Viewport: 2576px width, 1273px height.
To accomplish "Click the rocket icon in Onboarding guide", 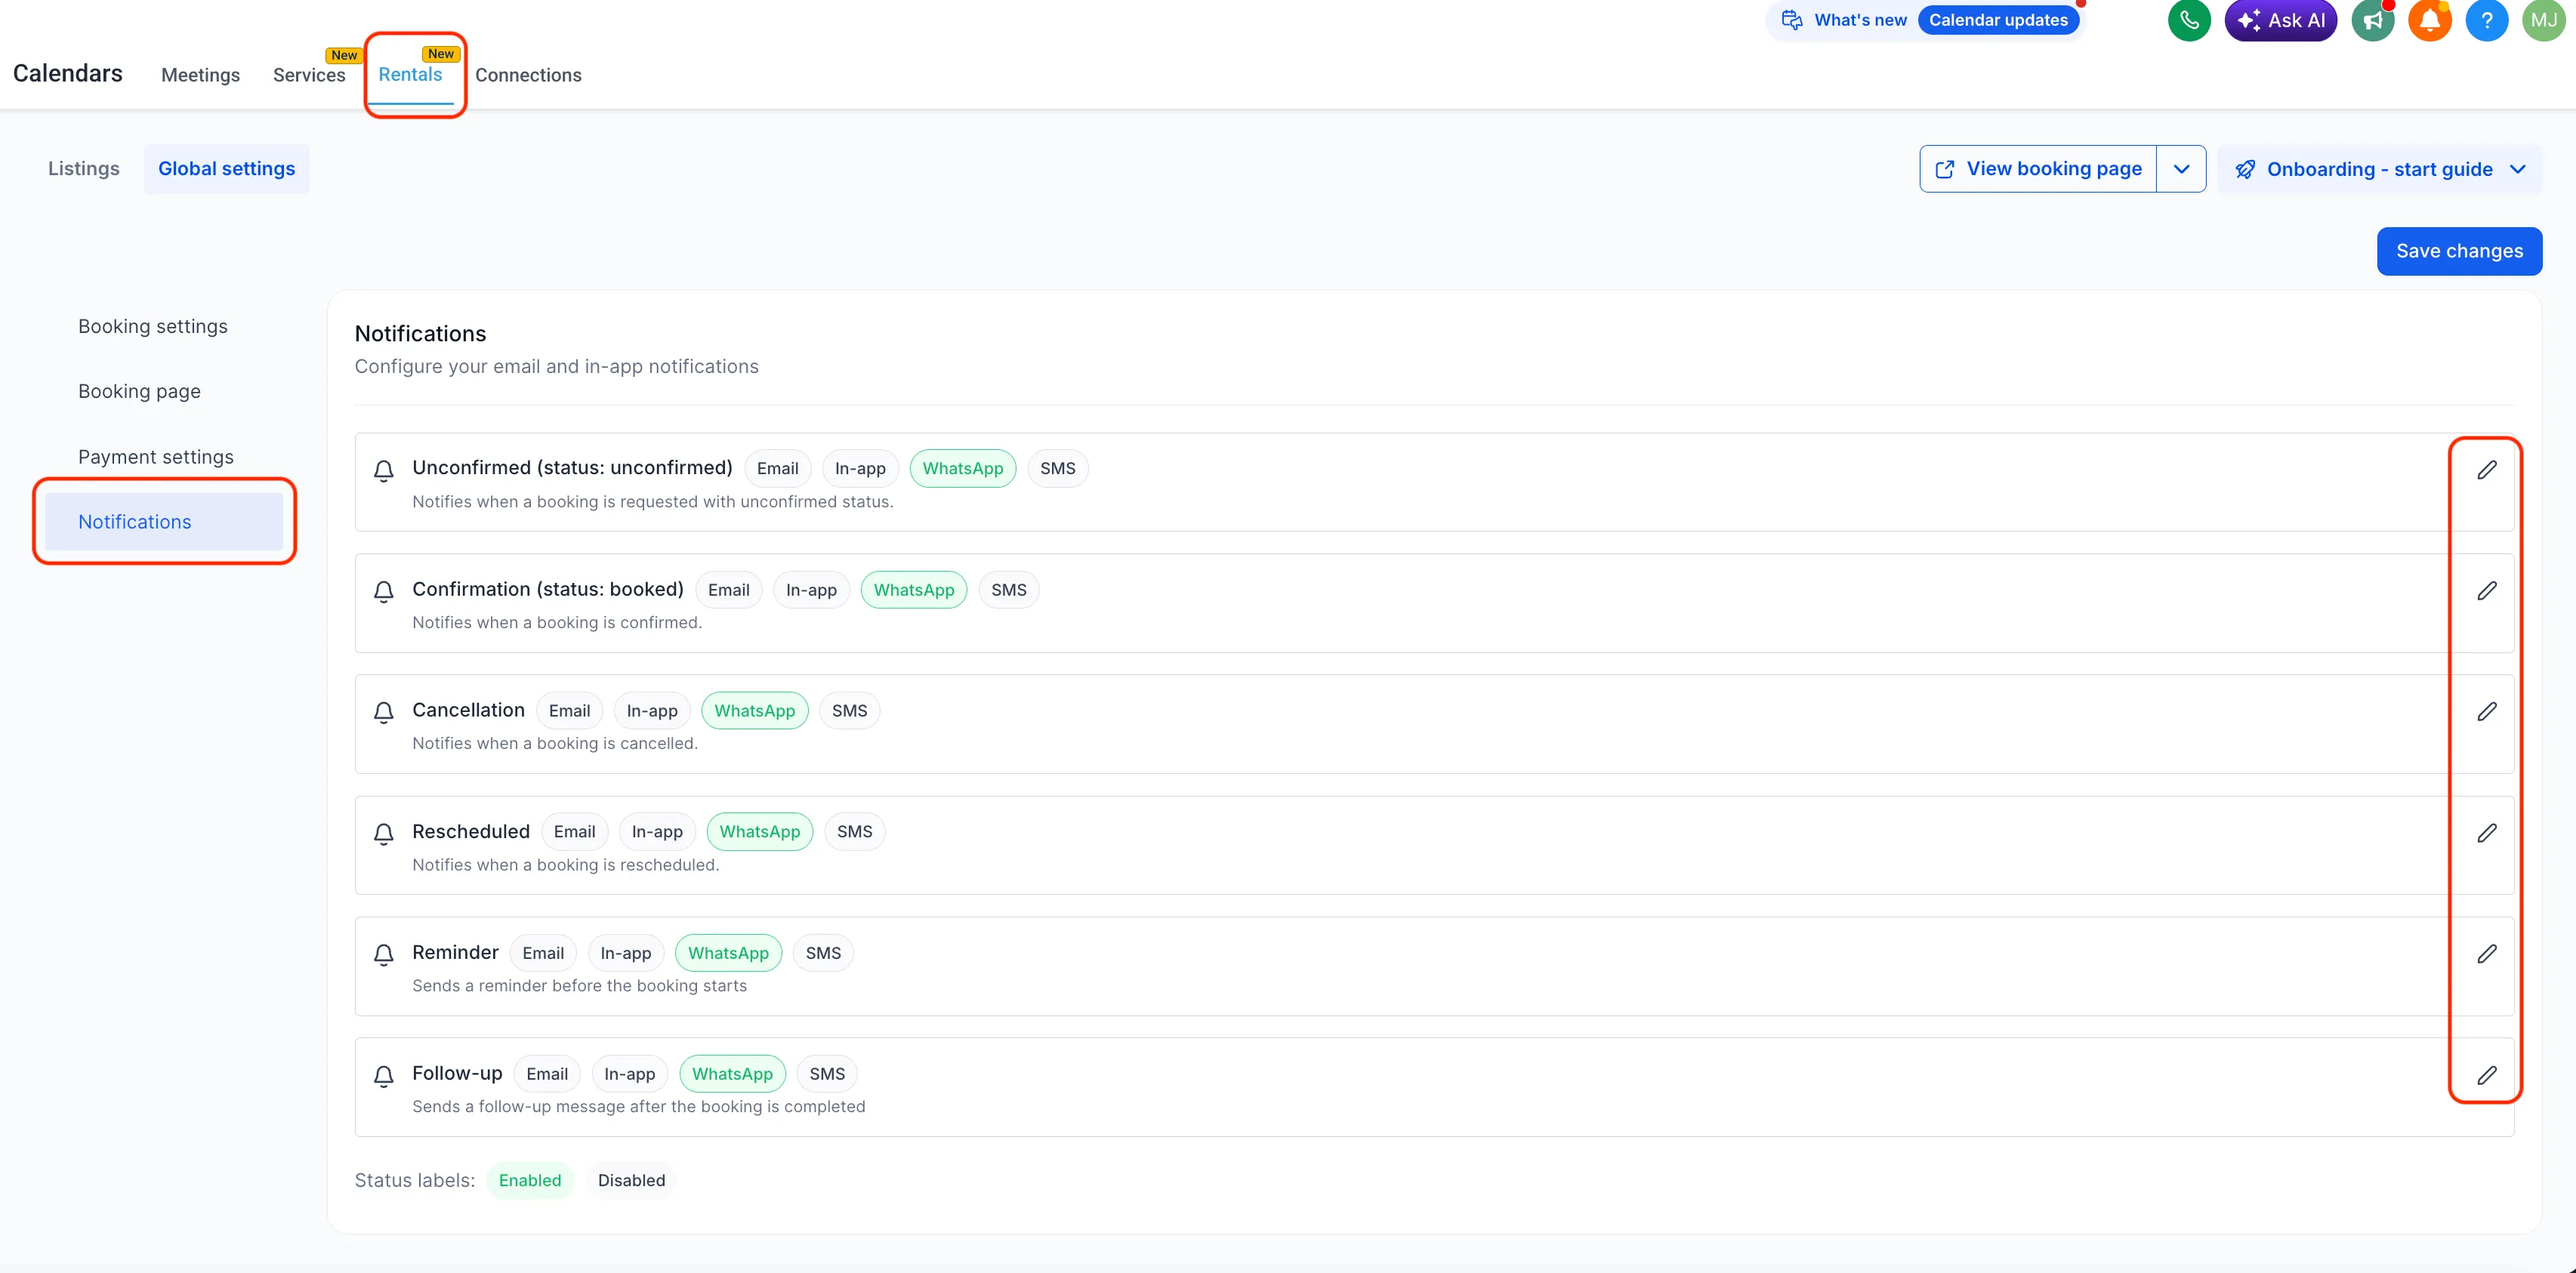I will [2245, 169].
